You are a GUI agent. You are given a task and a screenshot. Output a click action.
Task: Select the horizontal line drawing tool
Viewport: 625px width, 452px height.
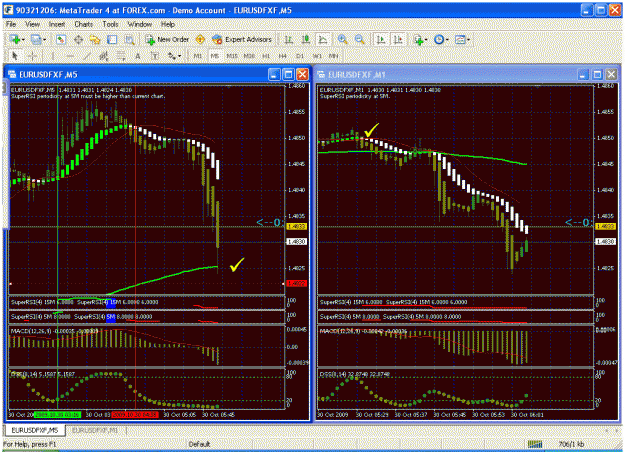pyautogui.click(x=70, y=56)
